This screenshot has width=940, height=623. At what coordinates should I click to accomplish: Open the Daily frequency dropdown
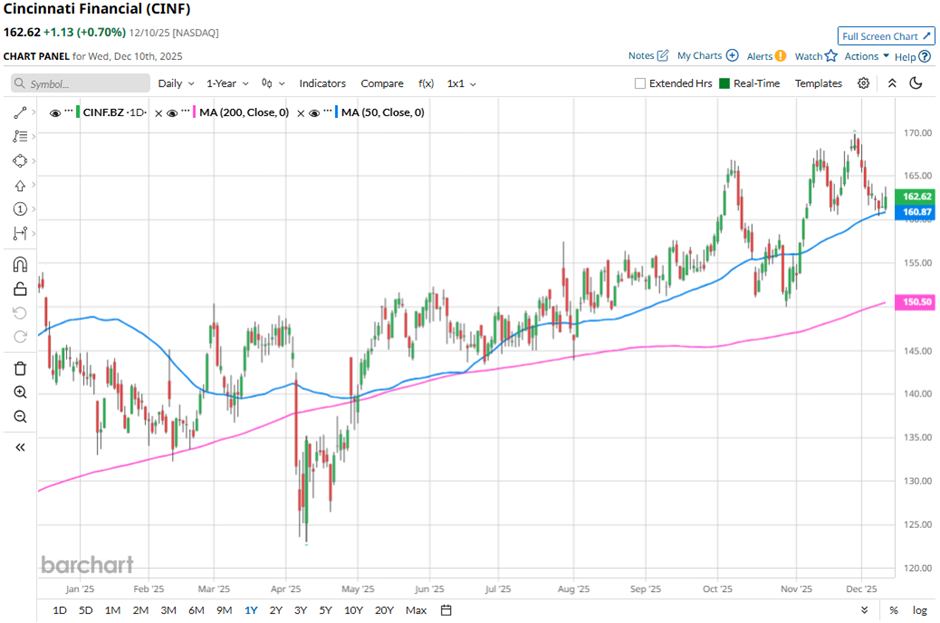(176, 84)
